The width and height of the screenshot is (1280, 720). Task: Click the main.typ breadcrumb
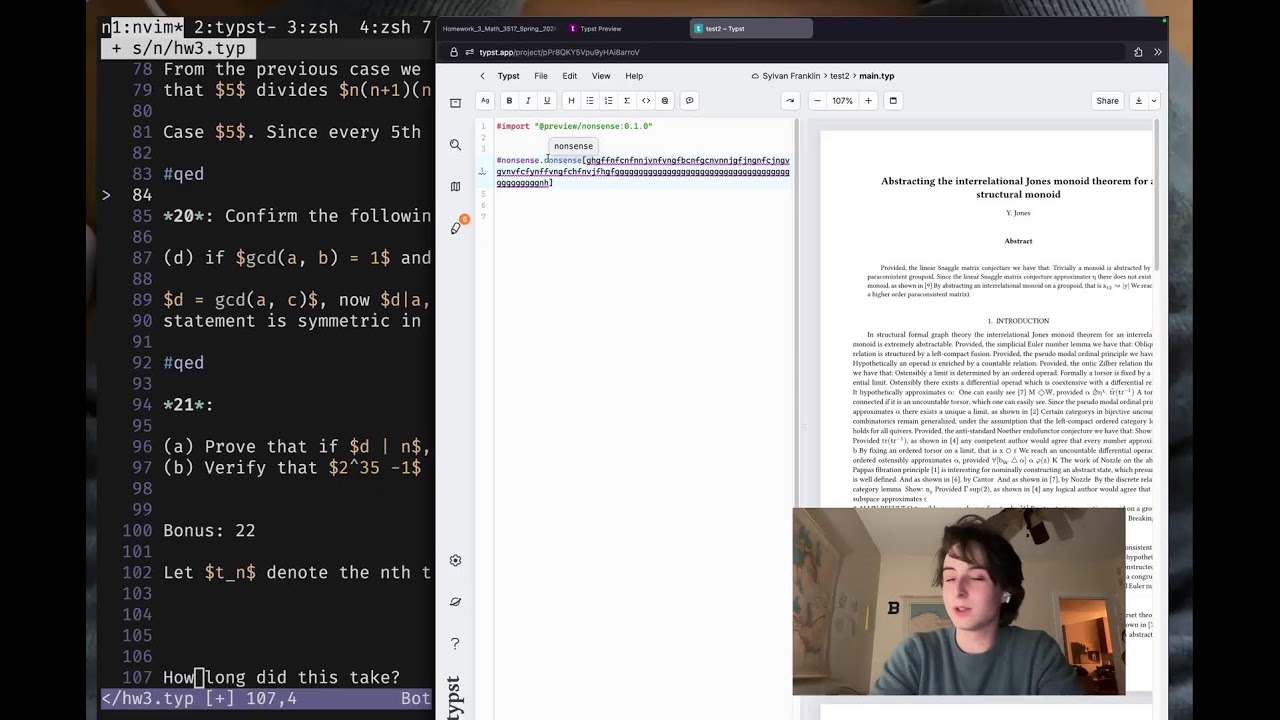[877, 76]
